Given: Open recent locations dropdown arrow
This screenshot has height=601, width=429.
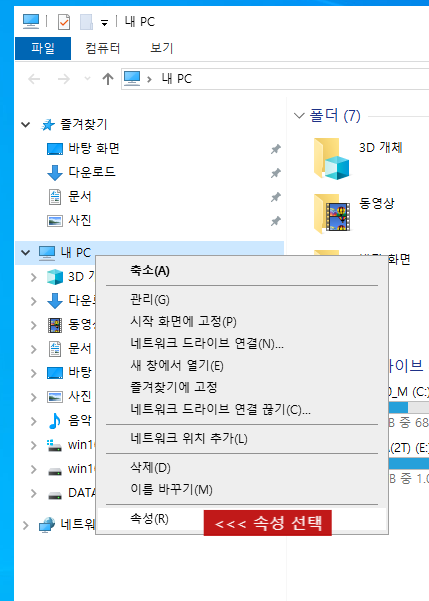Looking at the screenshot, I should pyautogui.click(x=87, y=79).
